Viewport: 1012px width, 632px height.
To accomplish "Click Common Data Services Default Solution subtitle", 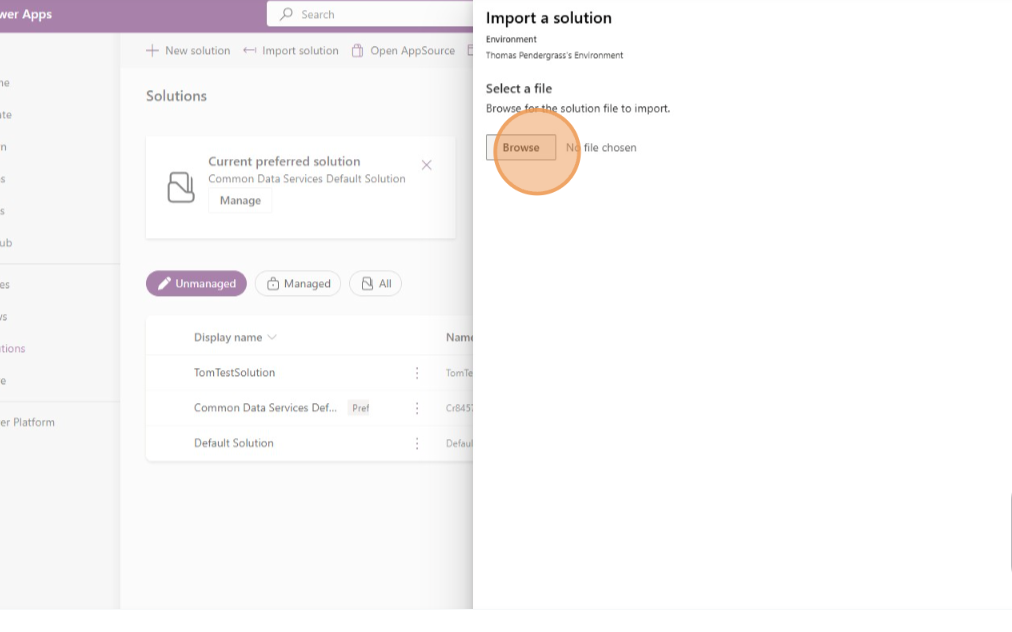I will click(307, 179).
